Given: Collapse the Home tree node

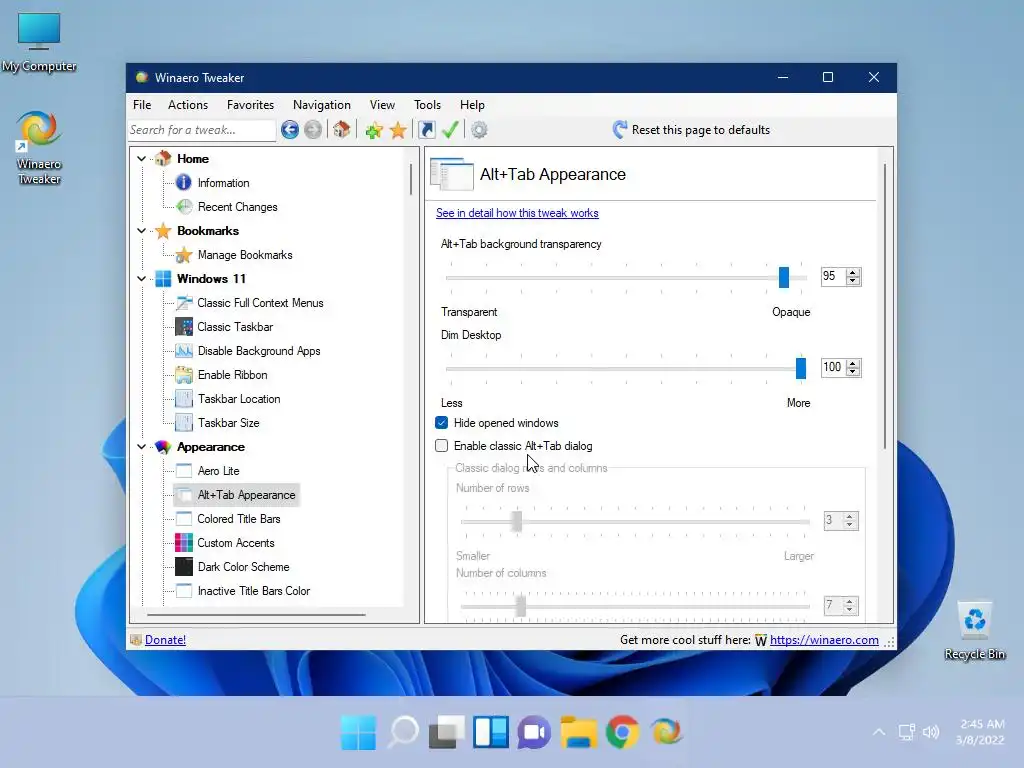Looking at the screenshot, I should pos(141,159).
